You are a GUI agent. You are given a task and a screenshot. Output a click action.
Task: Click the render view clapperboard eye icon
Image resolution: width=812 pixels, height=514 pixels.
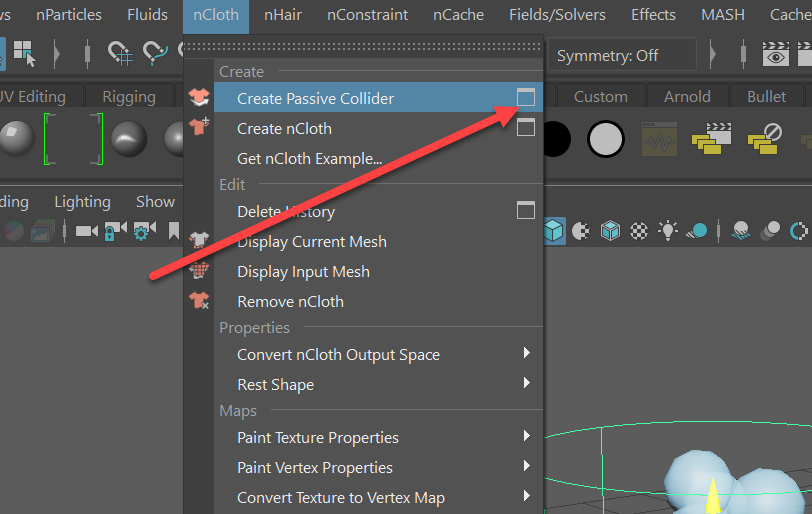[775, 54]
